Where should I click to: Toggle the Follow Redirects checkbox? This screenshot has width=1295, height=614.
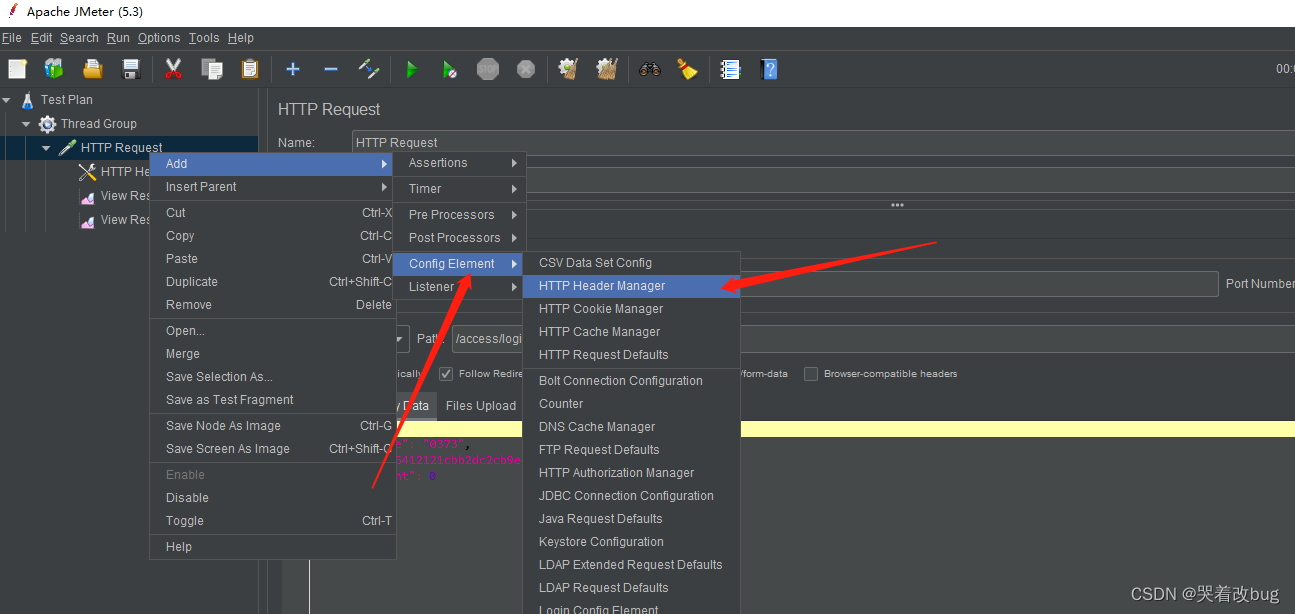tap(446, 374)
